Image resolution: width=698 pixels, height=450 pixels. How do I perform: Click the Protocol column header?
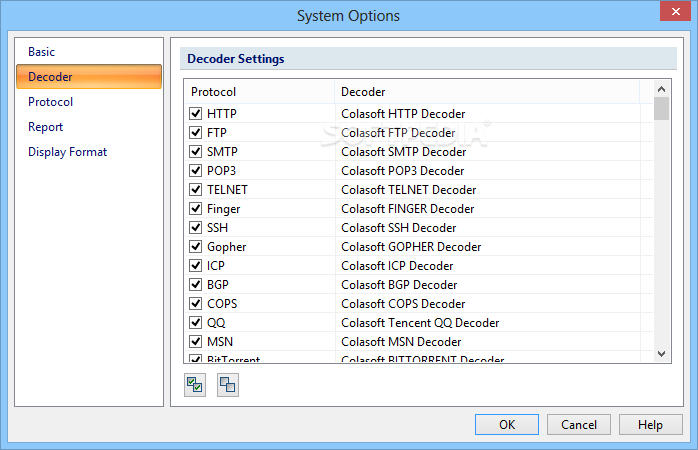pos(259,92)
